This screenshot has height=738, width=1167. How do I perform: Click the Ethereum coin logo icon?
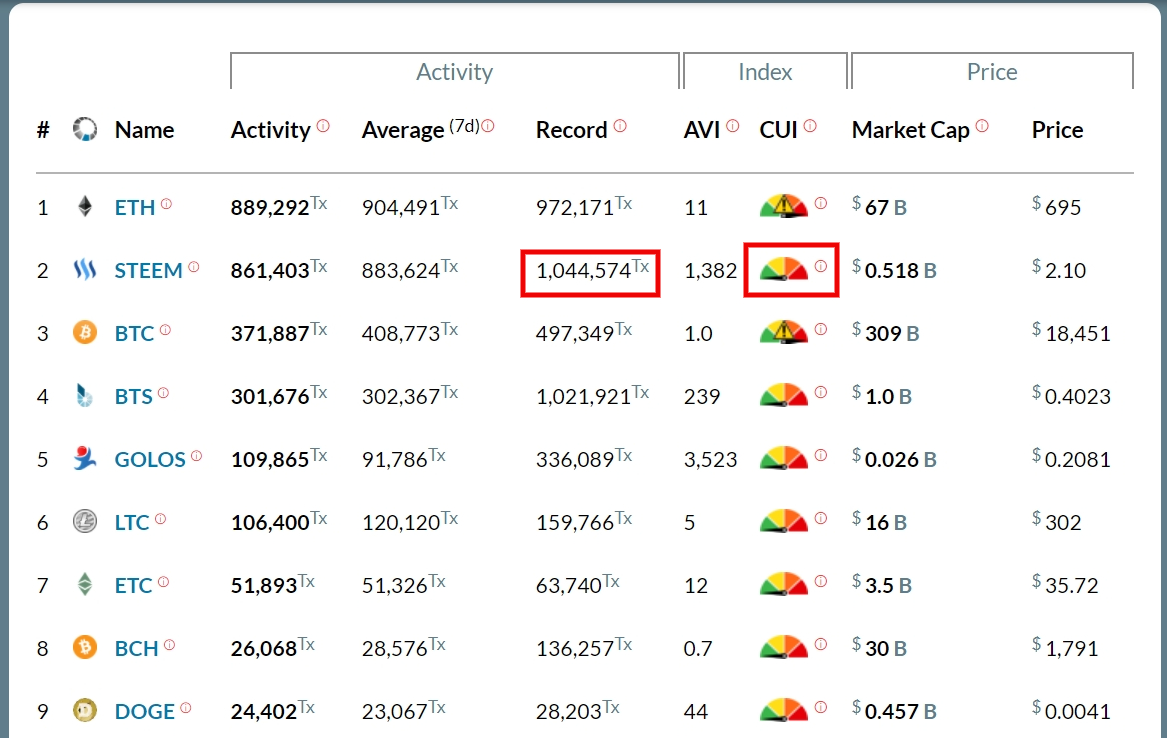(x=85, y=206)
